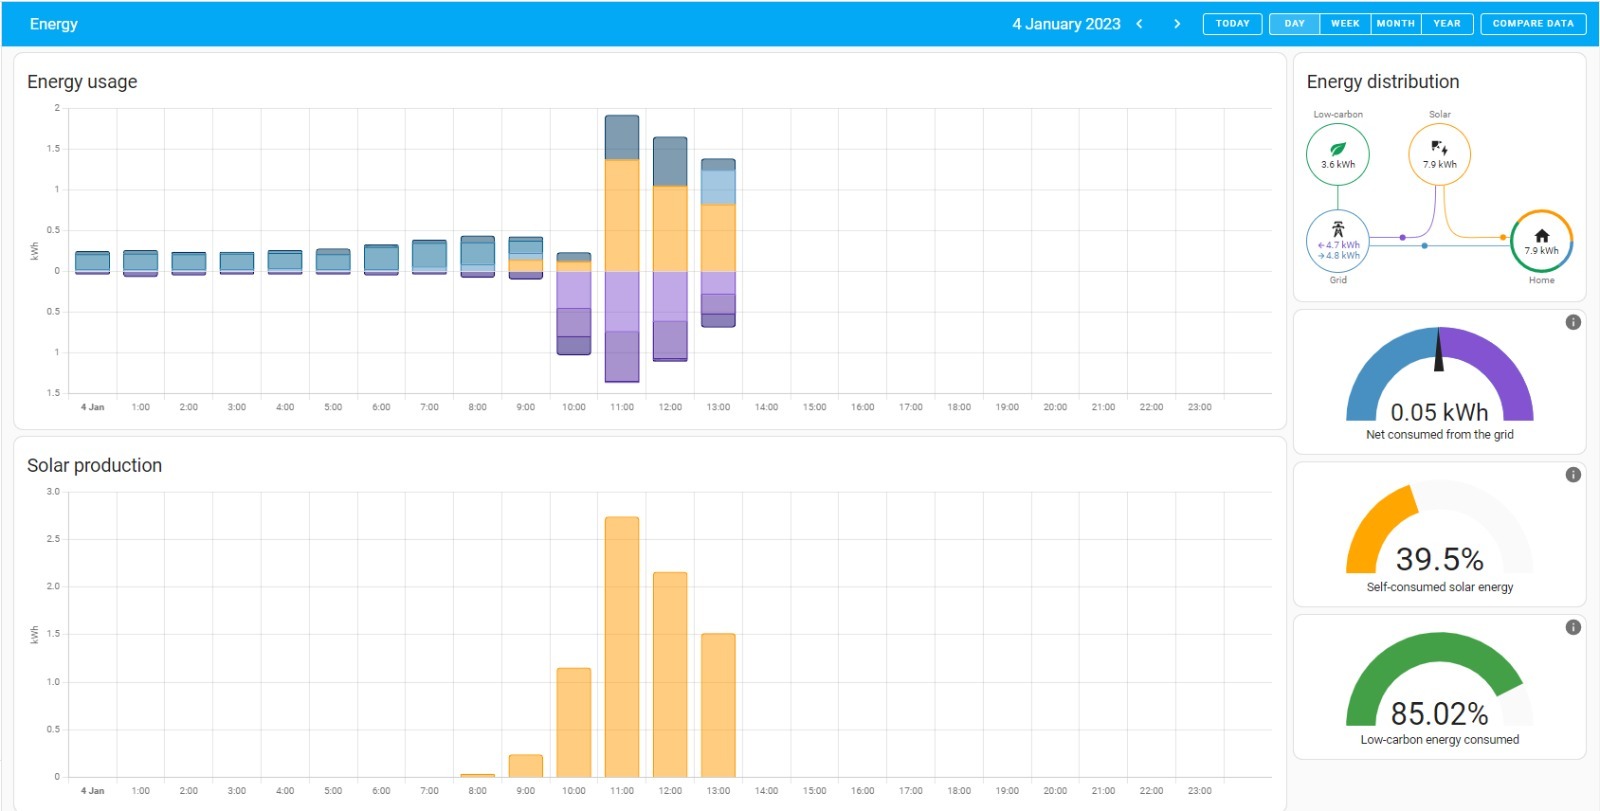Click the Low-carbon leaf icon
The height and width of the screenshot is (811, 1600).
tap(1338, 149)
